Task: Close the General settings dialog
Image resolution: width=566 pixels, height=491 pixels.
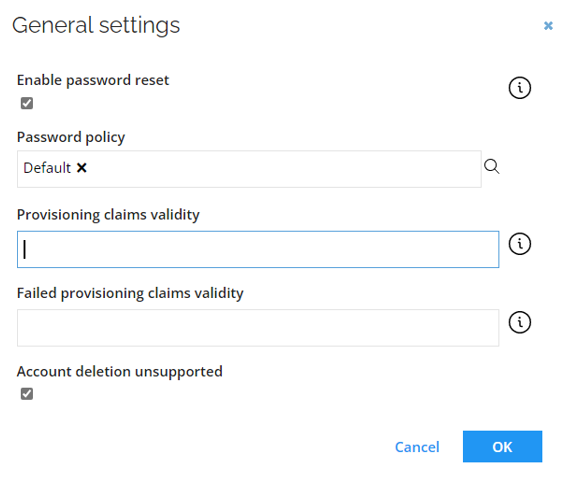Action: pyautogui.click(x=548, y=26)
